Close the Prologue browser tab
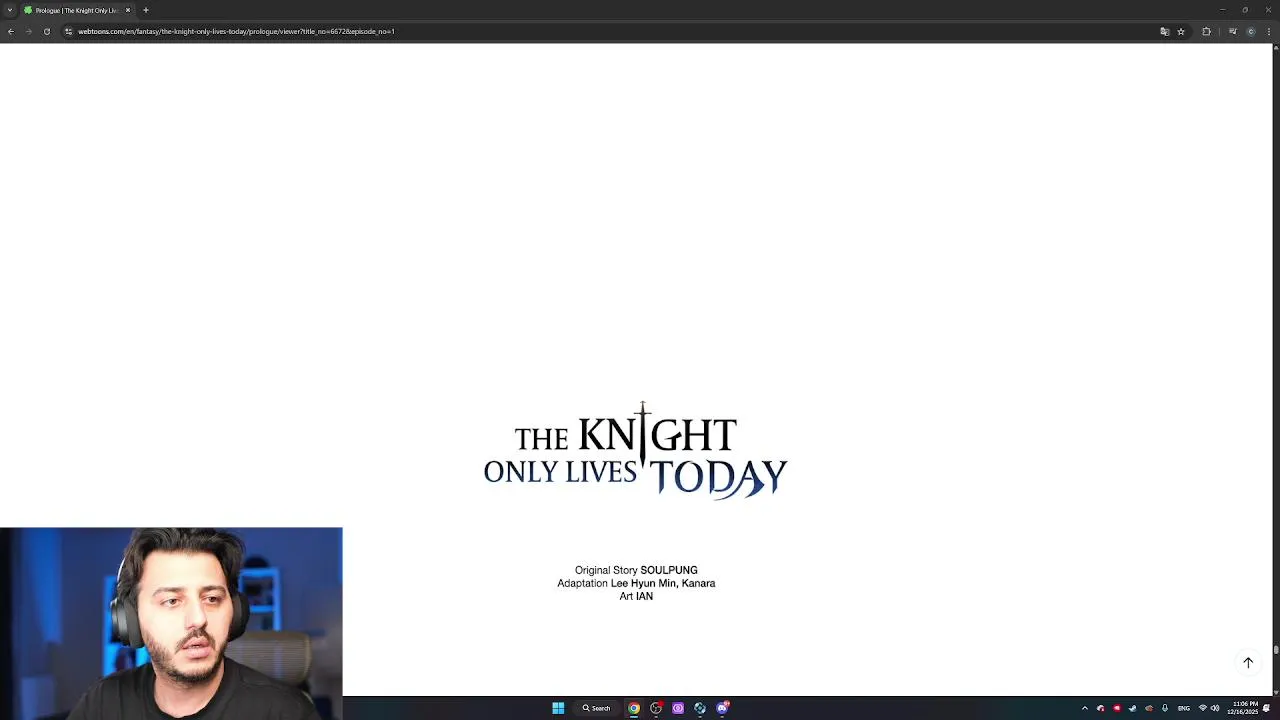 coord(127,10)
